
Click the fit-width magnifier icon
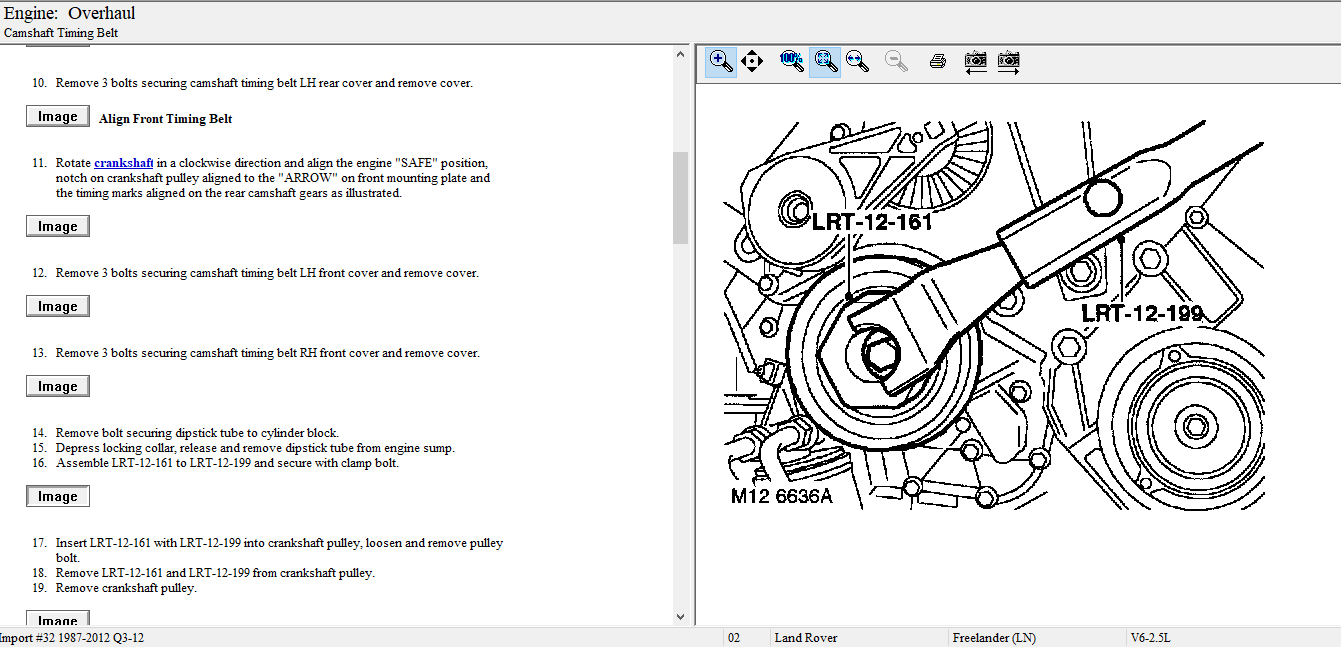857,61
